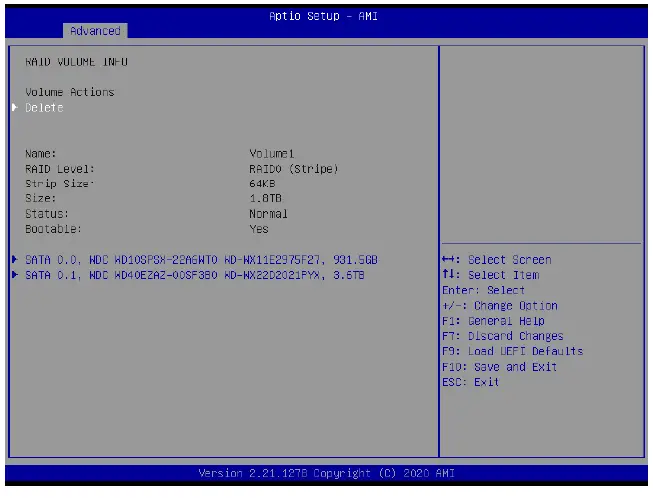Click the Yes bootable value
The height and width of the screenshot is (498, 653).
tap(259, 229)
